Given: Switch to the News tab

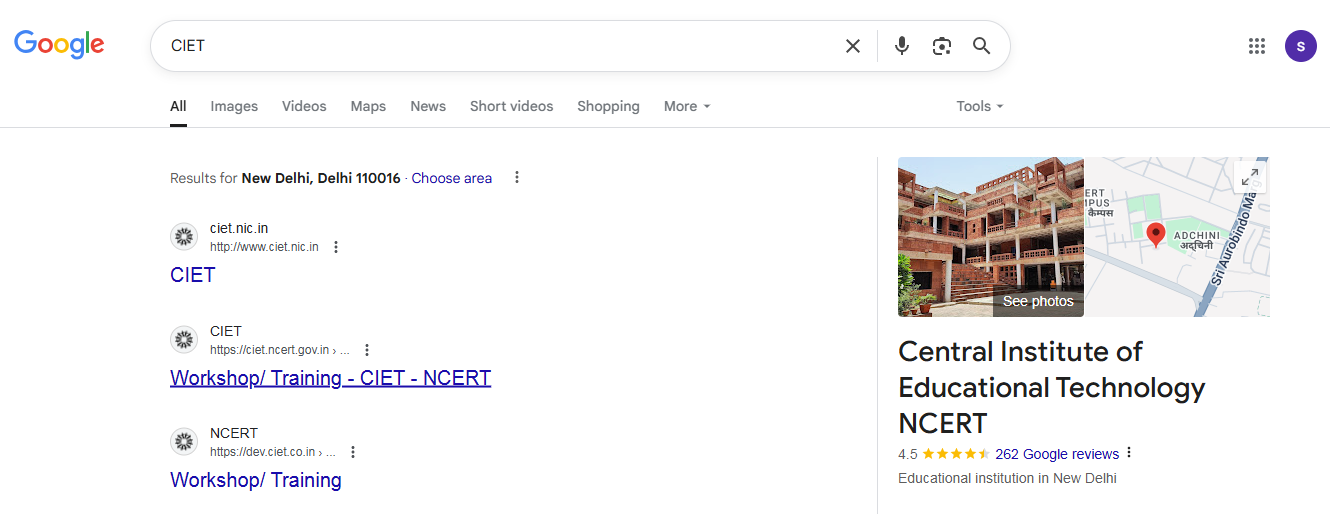Looking at the screenshot, I should [x=428, y=106].
